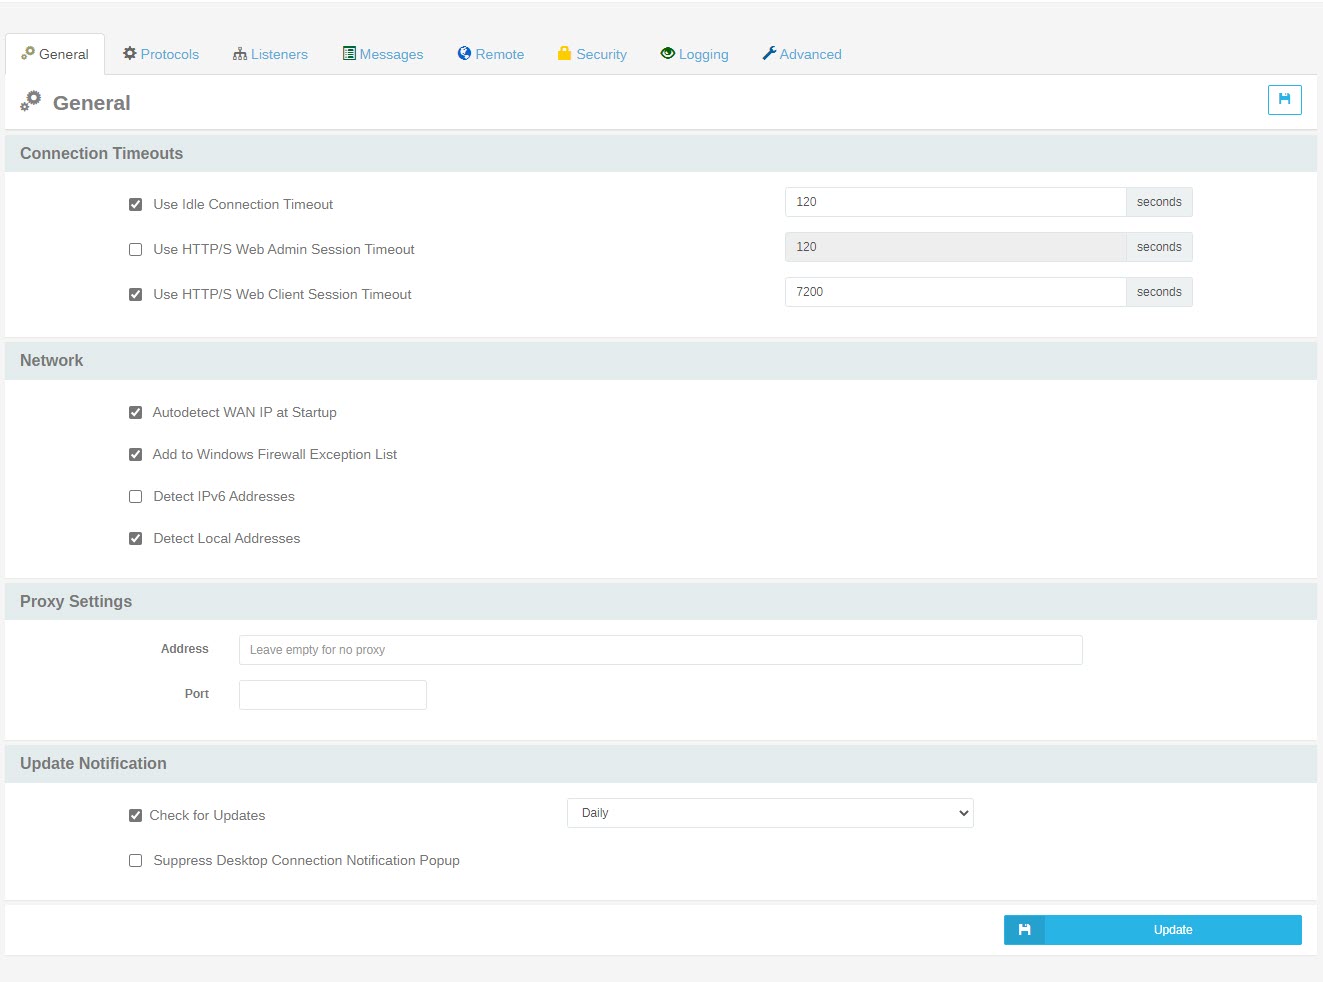Click the wrench icon on Advanced tab
The width and height of the screenshot is (1323, 982).
pos(769,53)
